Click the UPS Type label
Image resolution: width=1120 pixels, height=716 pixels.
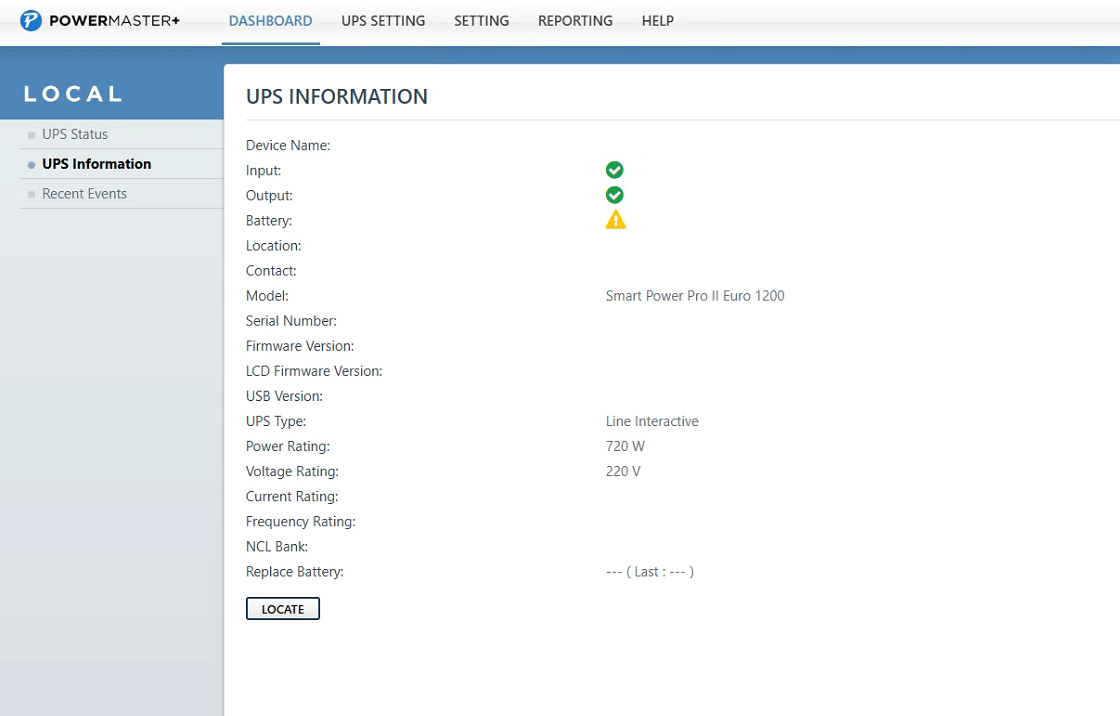tap(276, 422)
